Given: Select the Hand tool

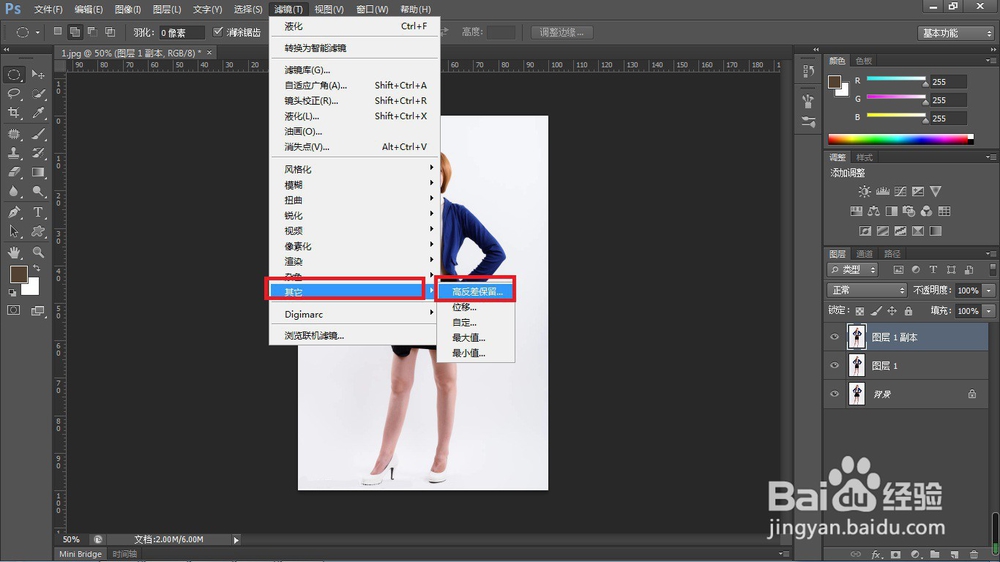Looking at the screenshot, I should 14,253.
